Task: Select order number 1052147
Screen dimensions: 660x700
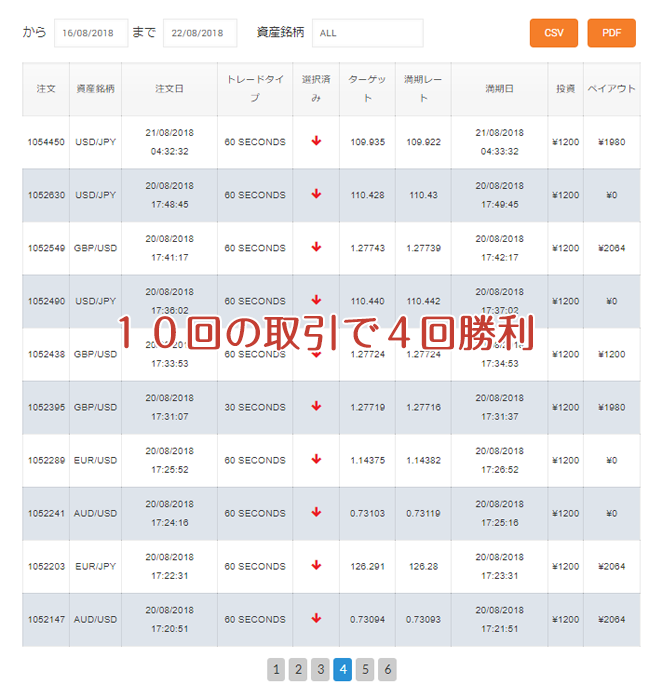Action: point(46,619)
